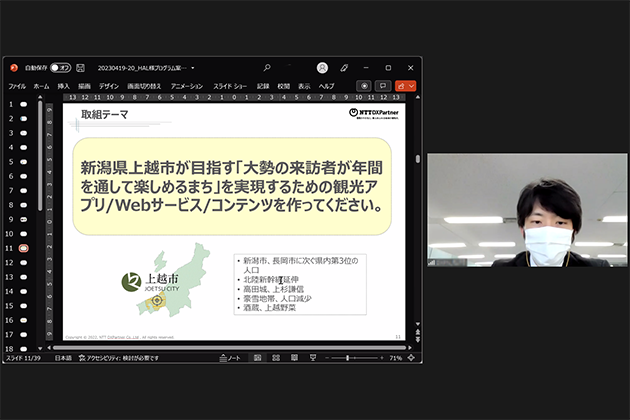This screenshot has width=630, height=420.
Task: Click the search magnifier icon
Action: coord(267,68)
